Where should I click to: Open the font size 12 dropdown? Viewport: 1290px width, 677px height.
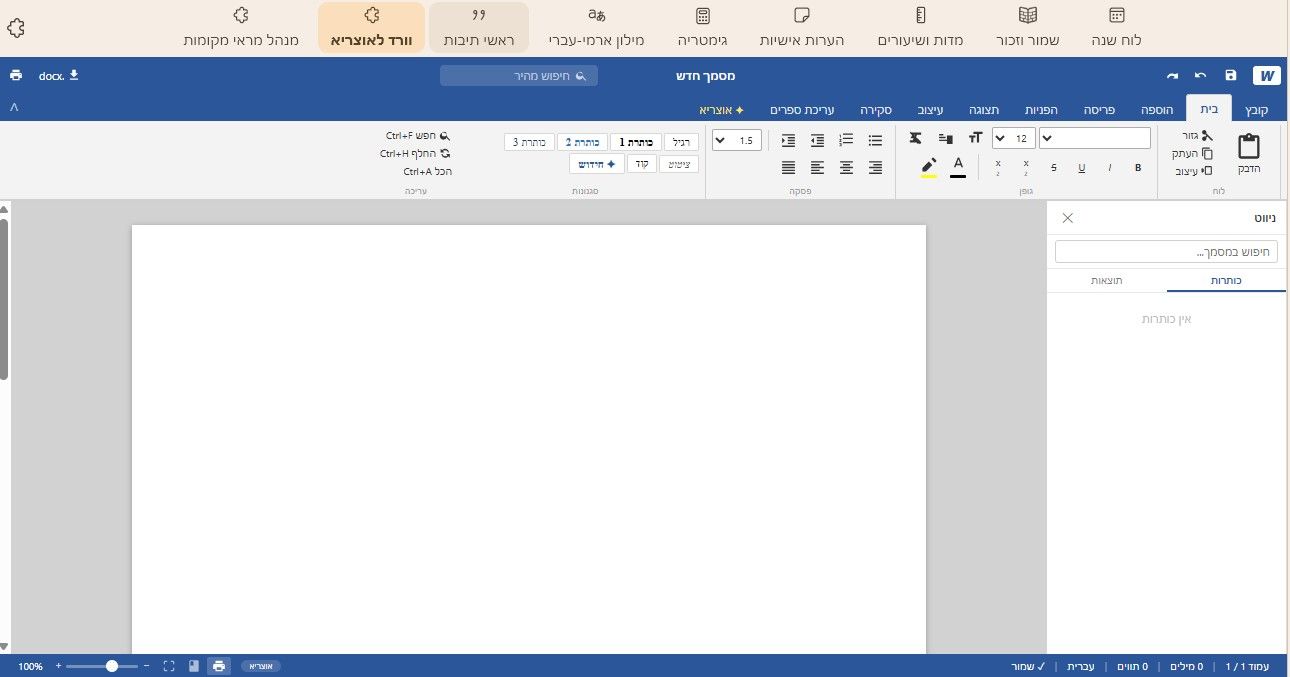point(1014,138)
